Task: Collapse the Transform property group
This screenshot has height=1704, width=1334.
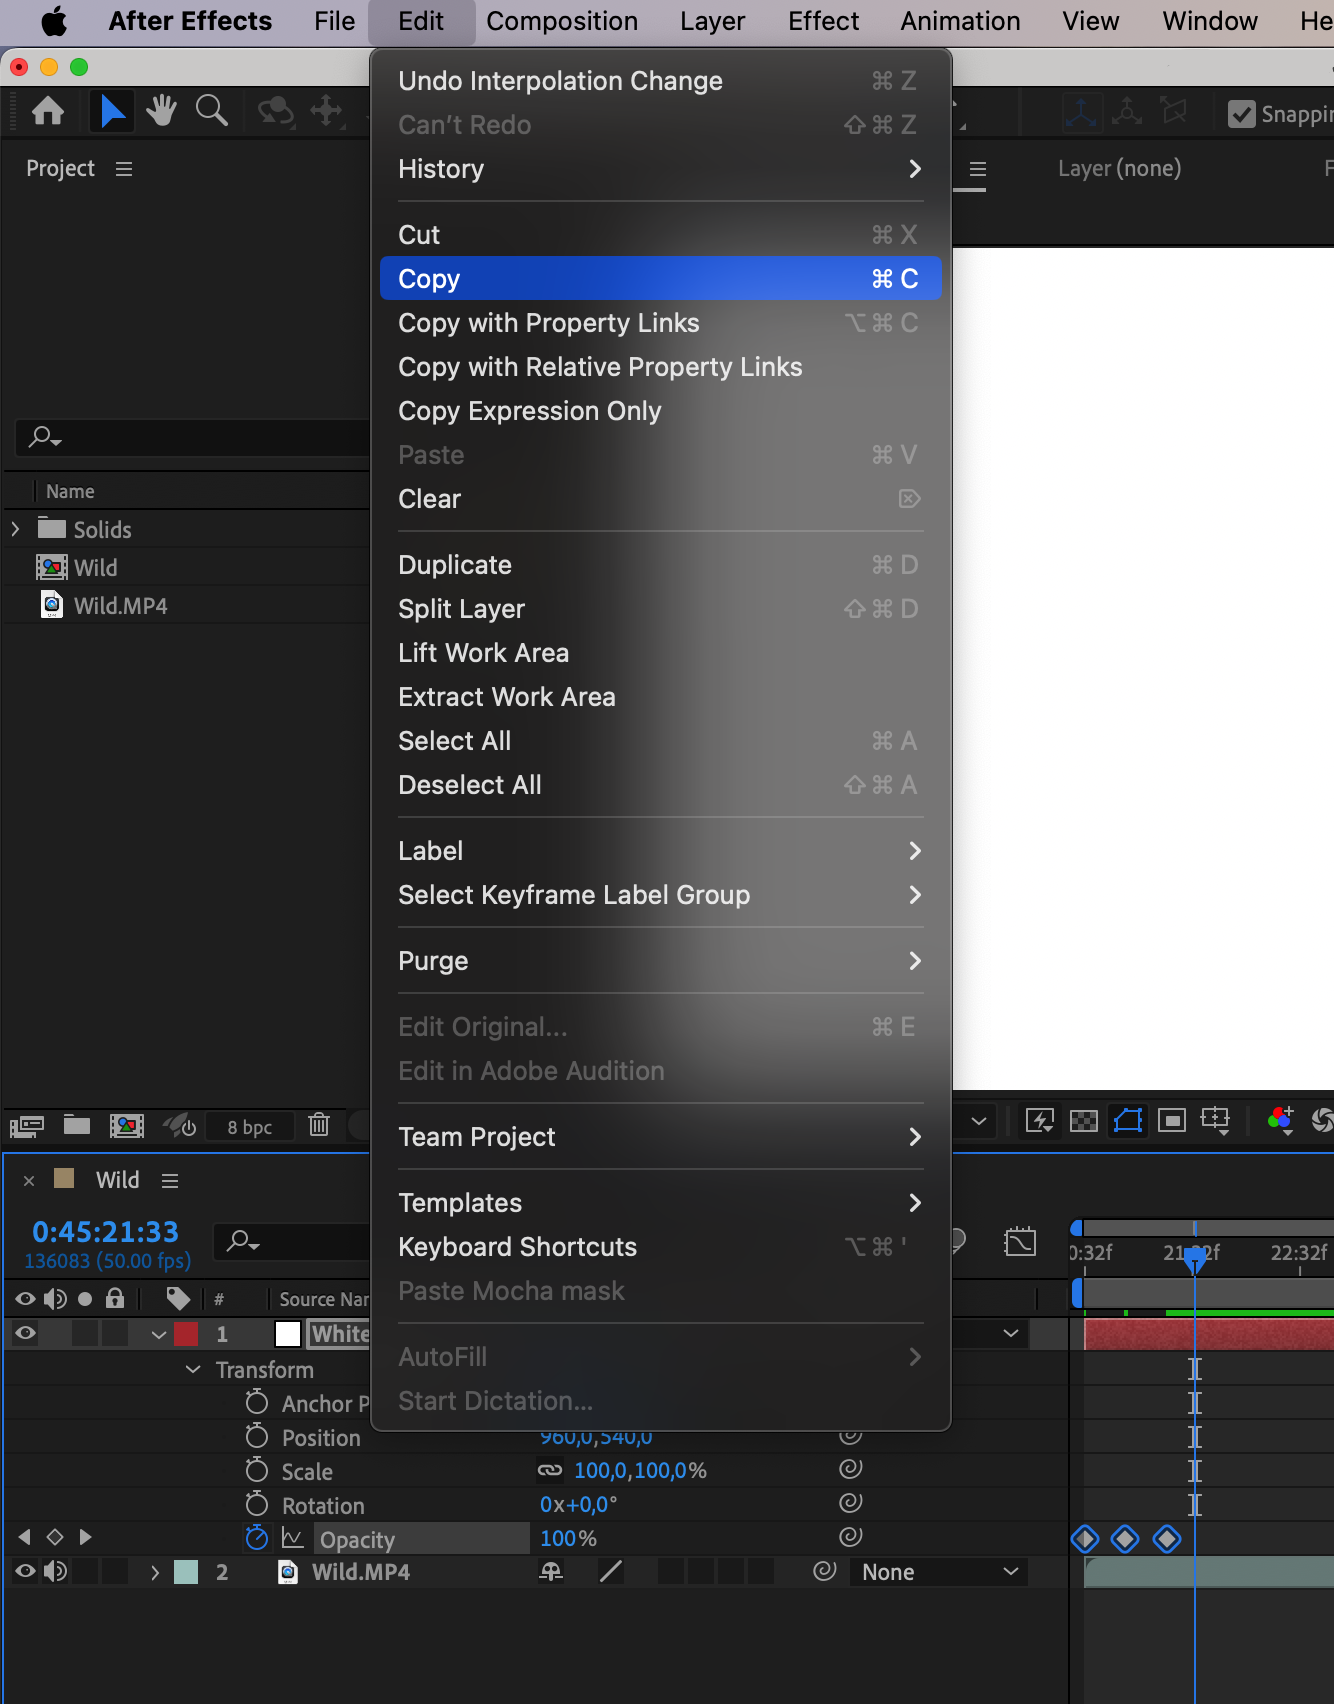Action: click(193, 1369)
